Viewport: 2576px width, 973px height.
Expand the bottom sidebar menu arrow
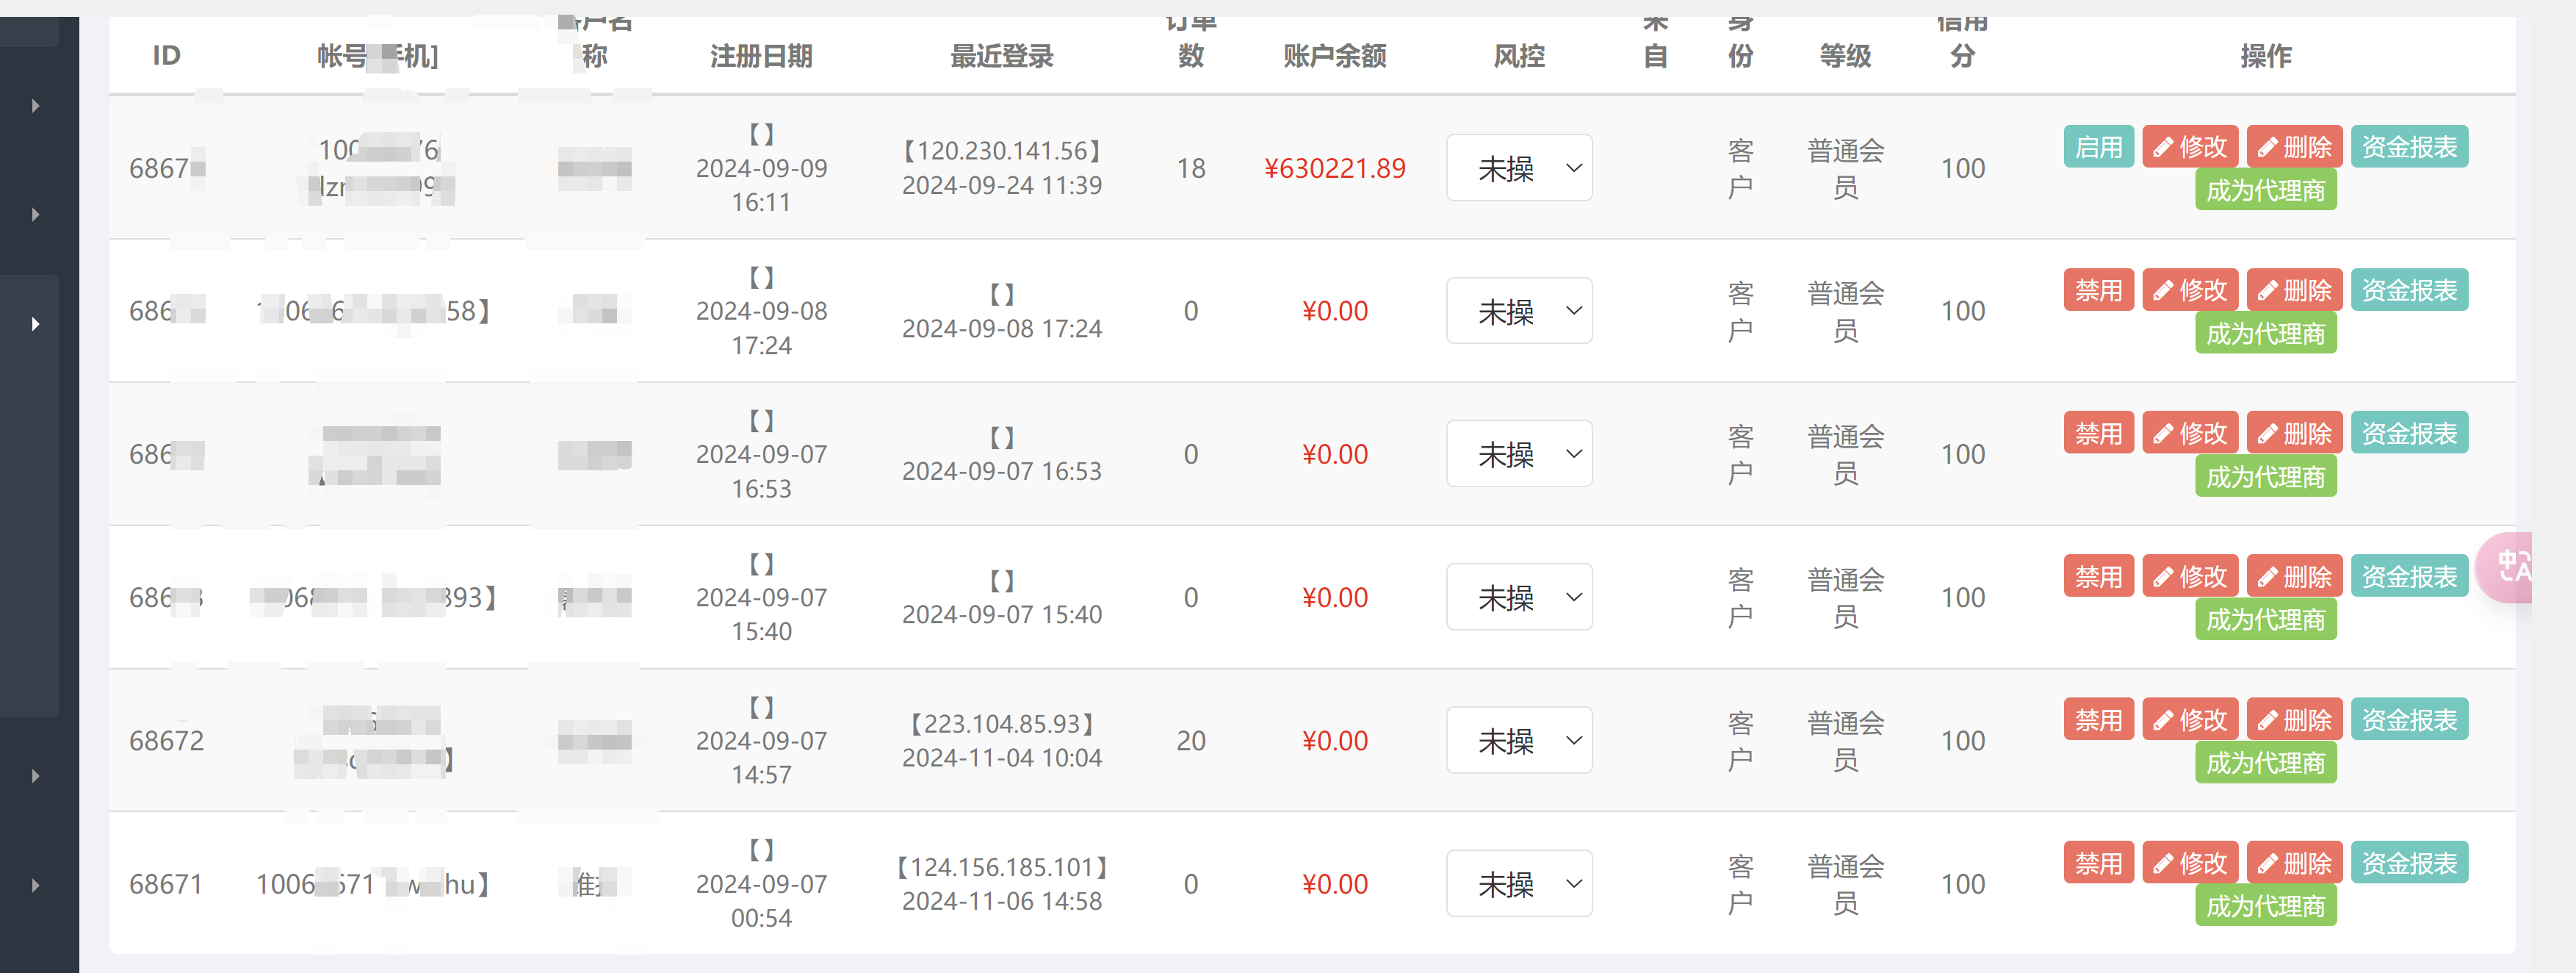coord(36,885)
